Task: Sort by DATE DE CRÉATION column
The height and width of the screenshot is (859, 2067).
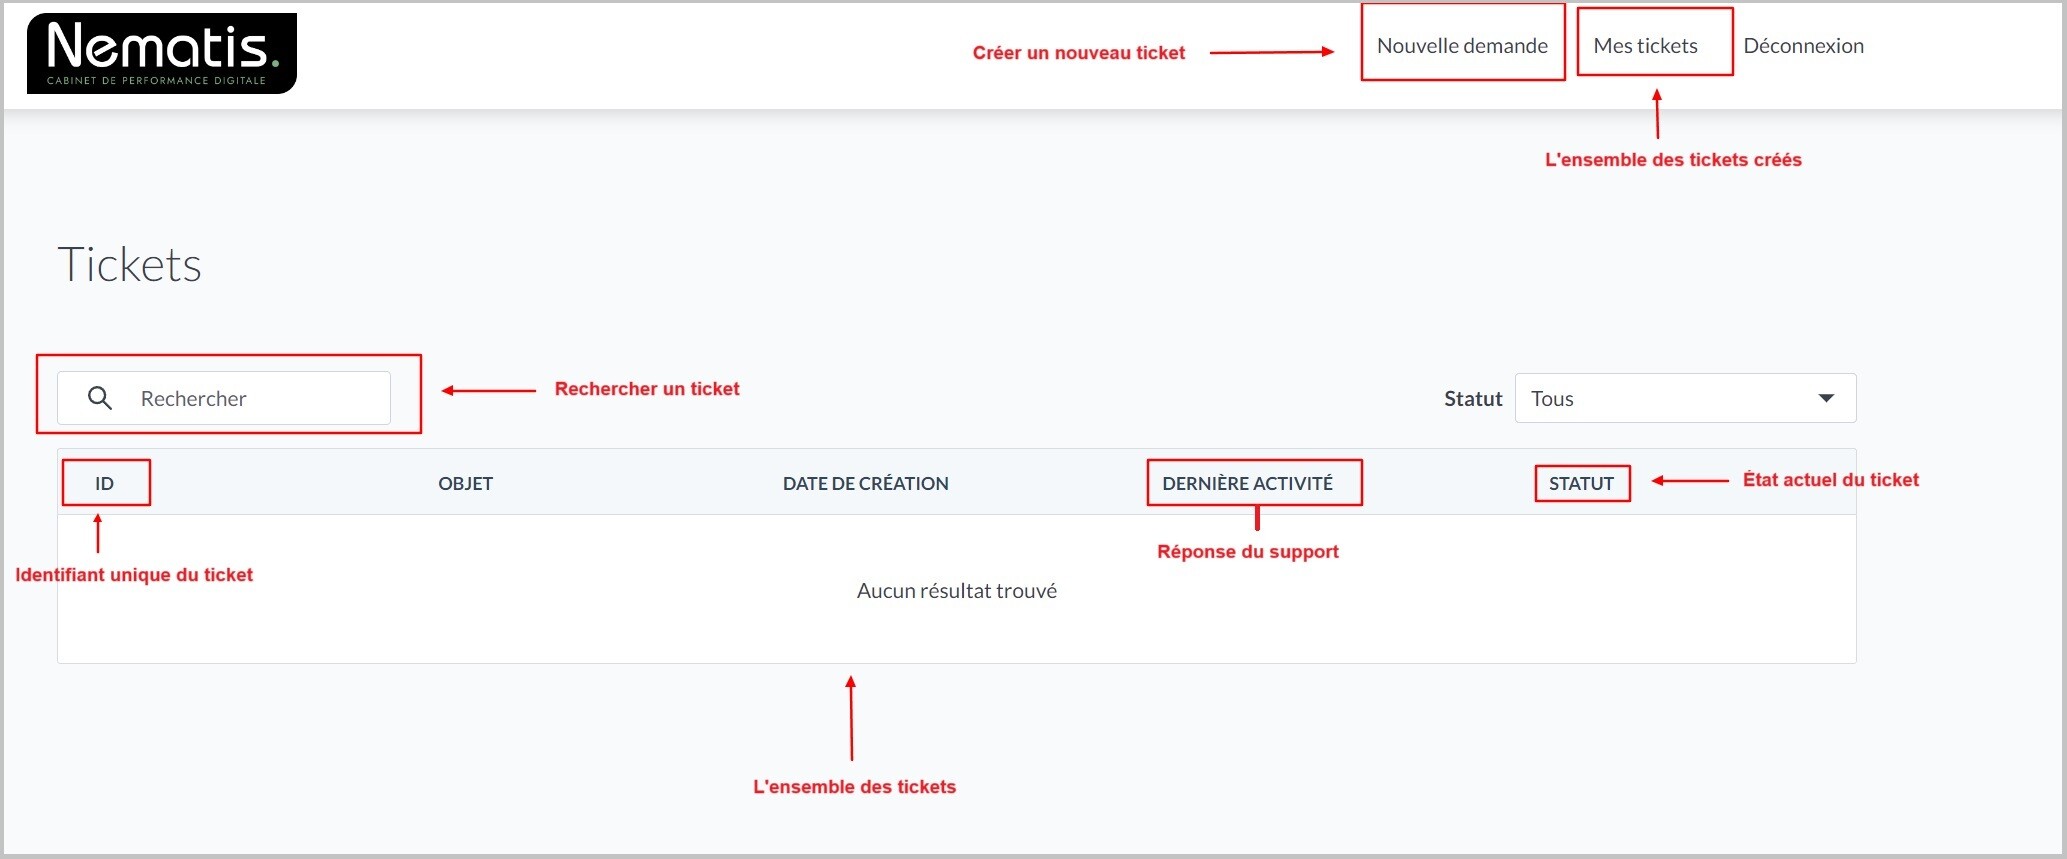Action: [865, 484]
